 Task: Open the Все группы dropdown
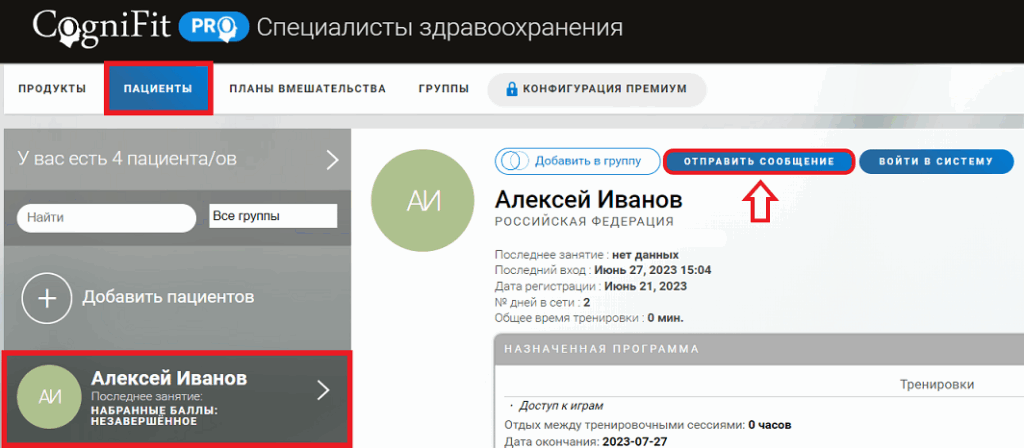[x=273, y=216]
